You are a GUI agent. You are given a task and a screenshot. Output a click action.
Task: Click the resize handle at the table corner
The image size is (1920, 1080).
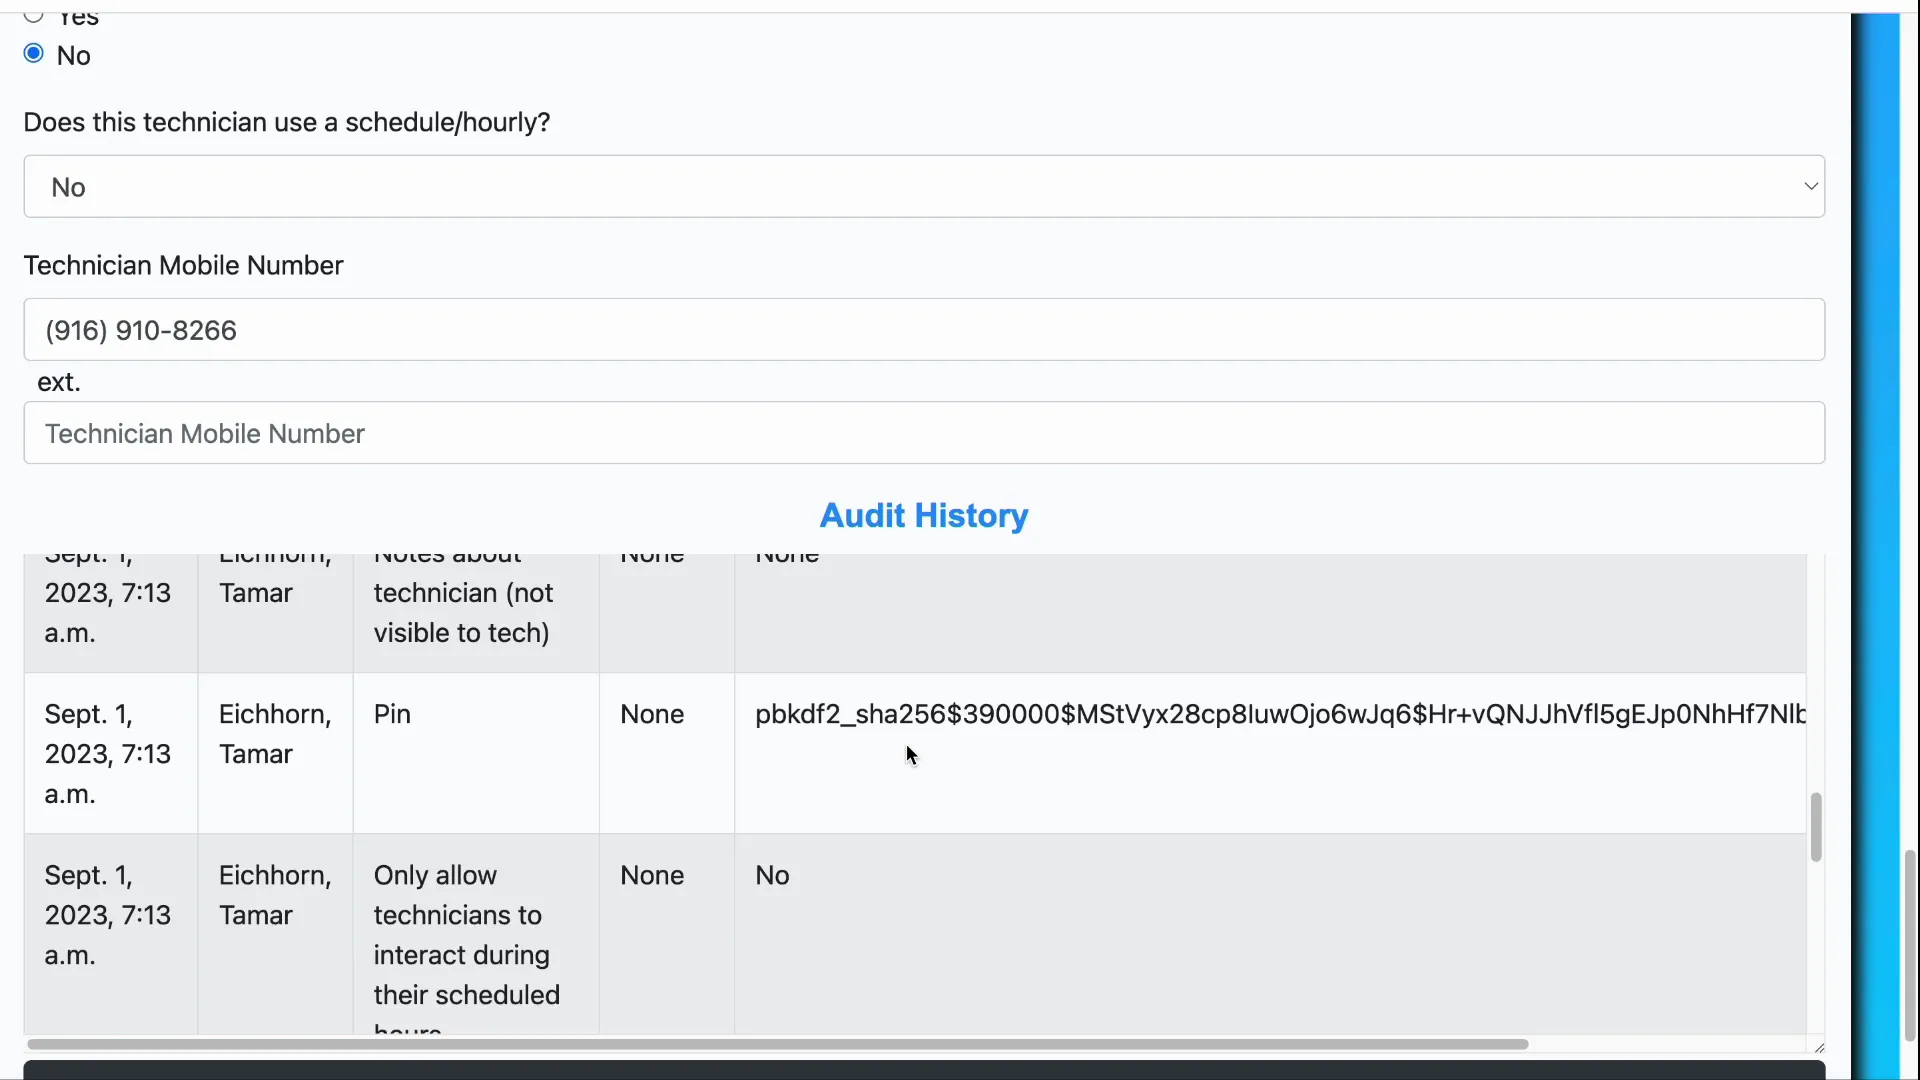click(1820, 1046)
